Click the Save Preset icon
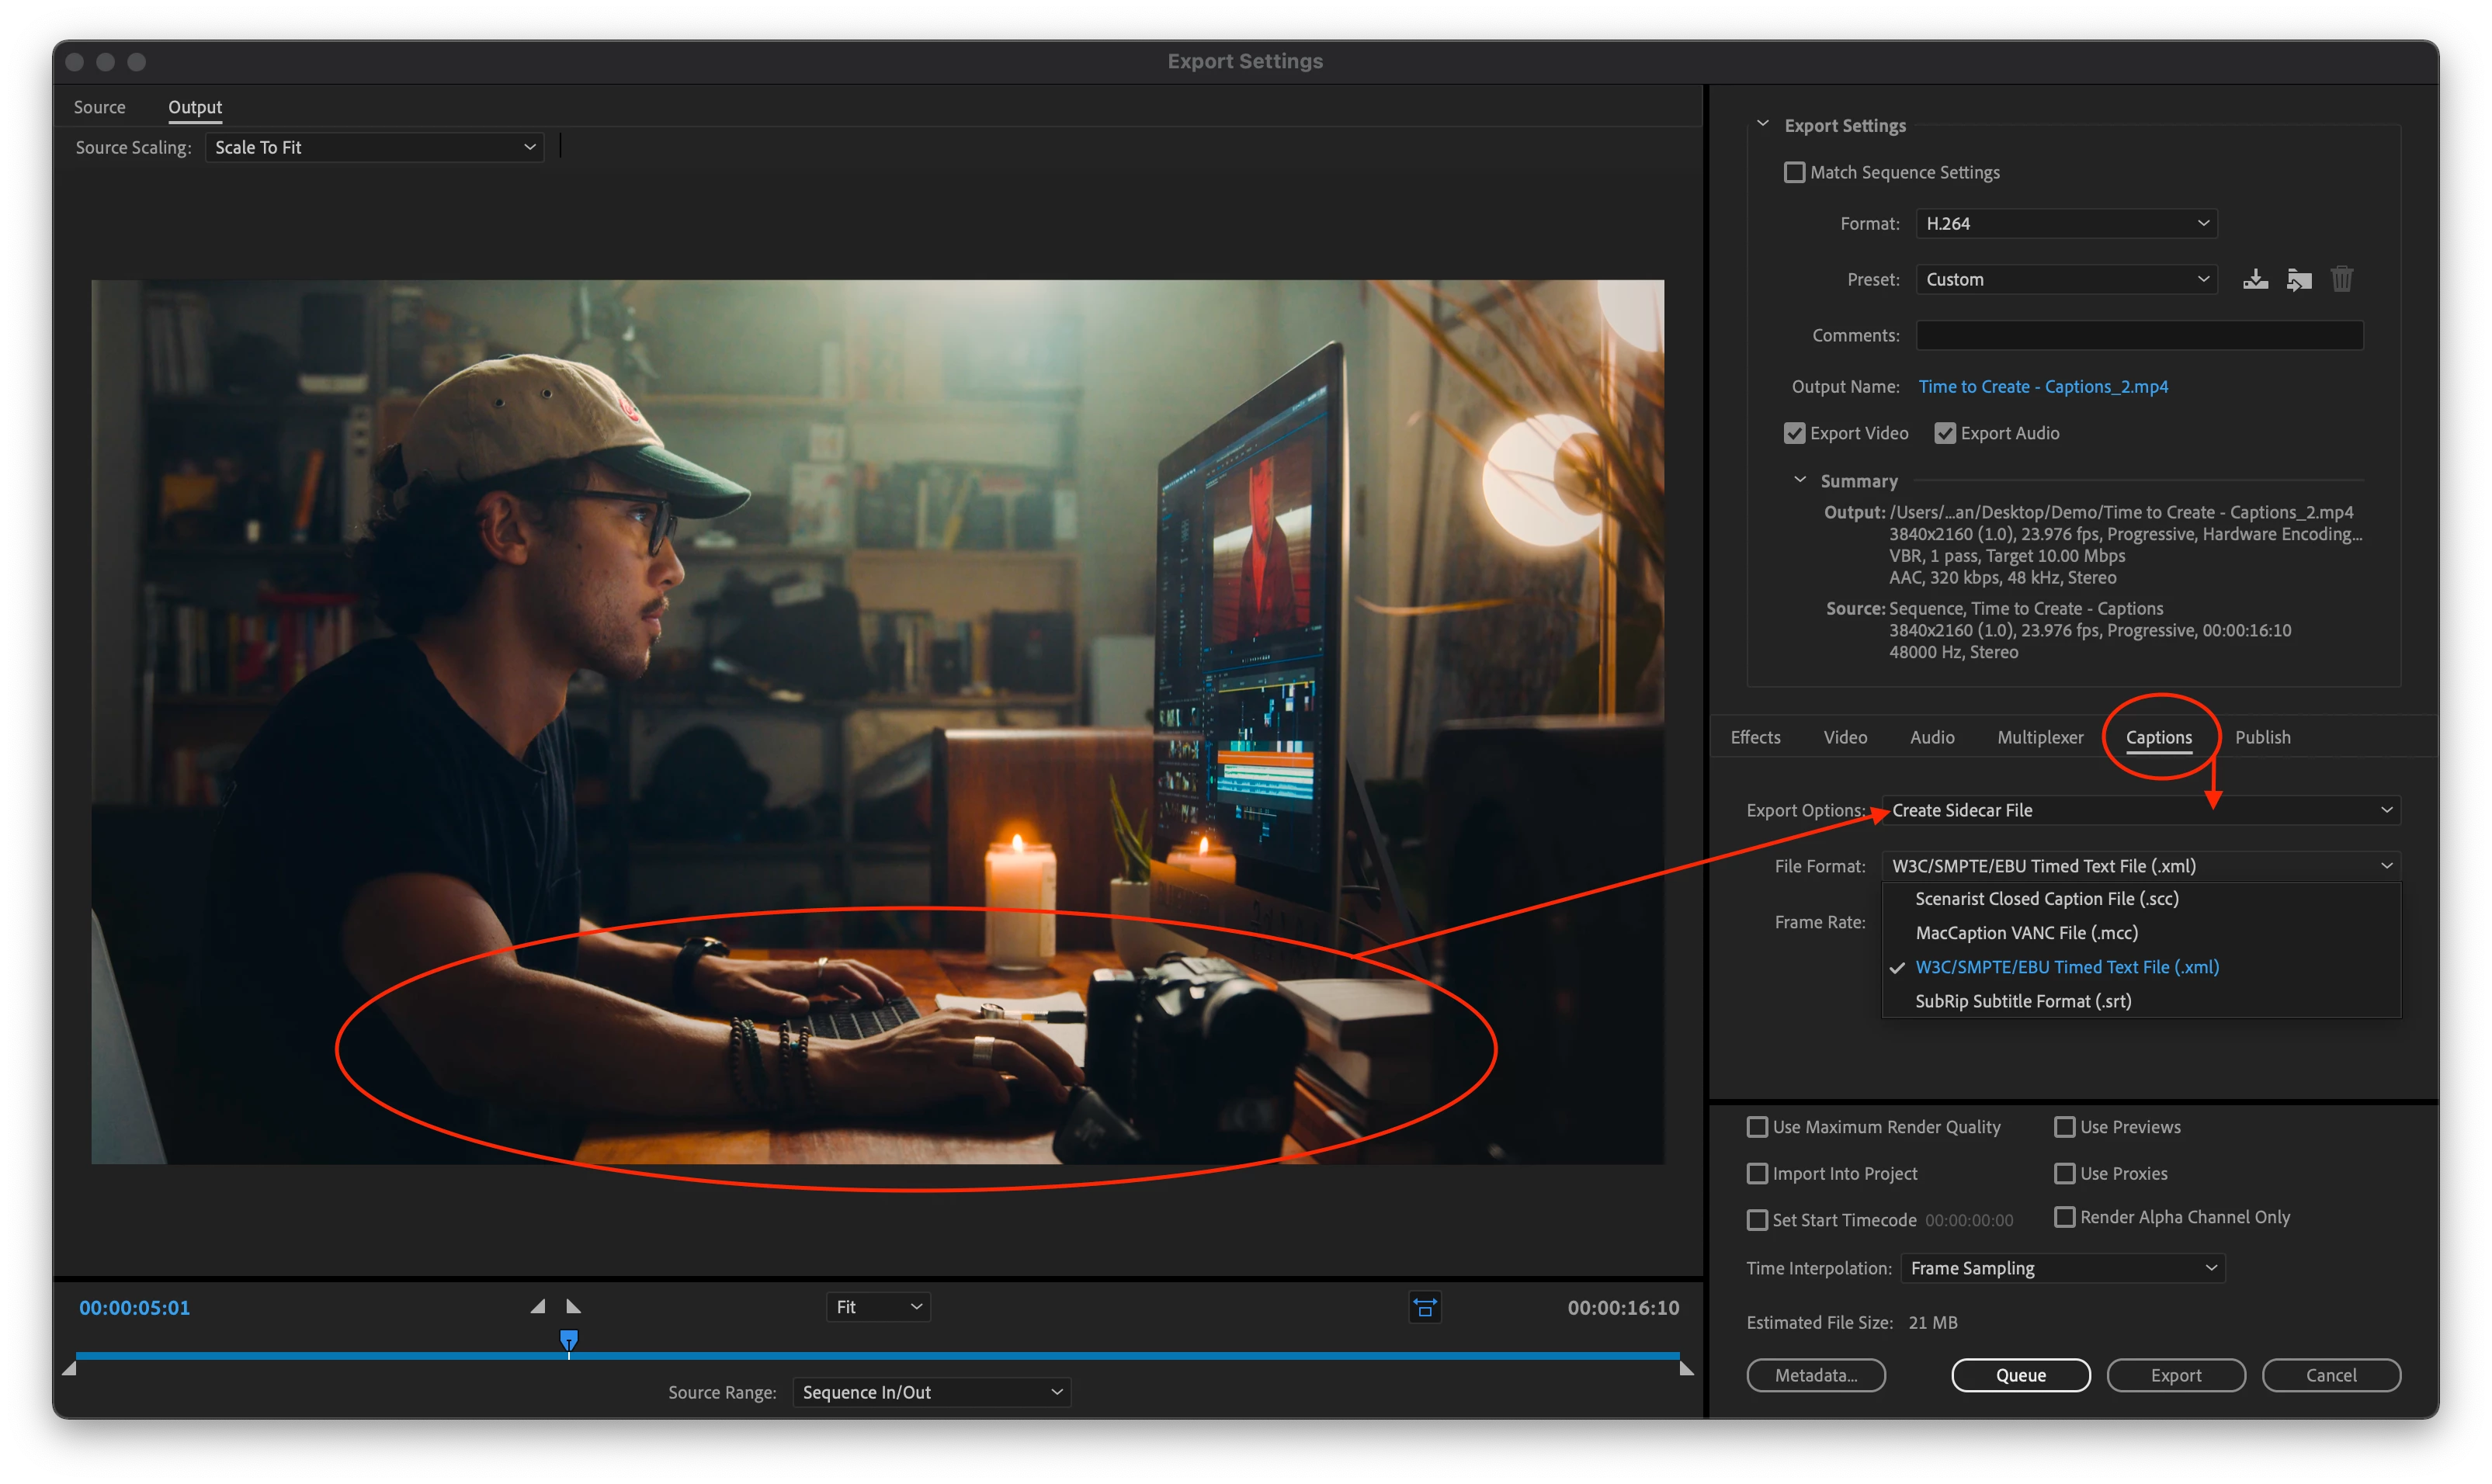The image size is (2492, 1484). (2255, 279)
